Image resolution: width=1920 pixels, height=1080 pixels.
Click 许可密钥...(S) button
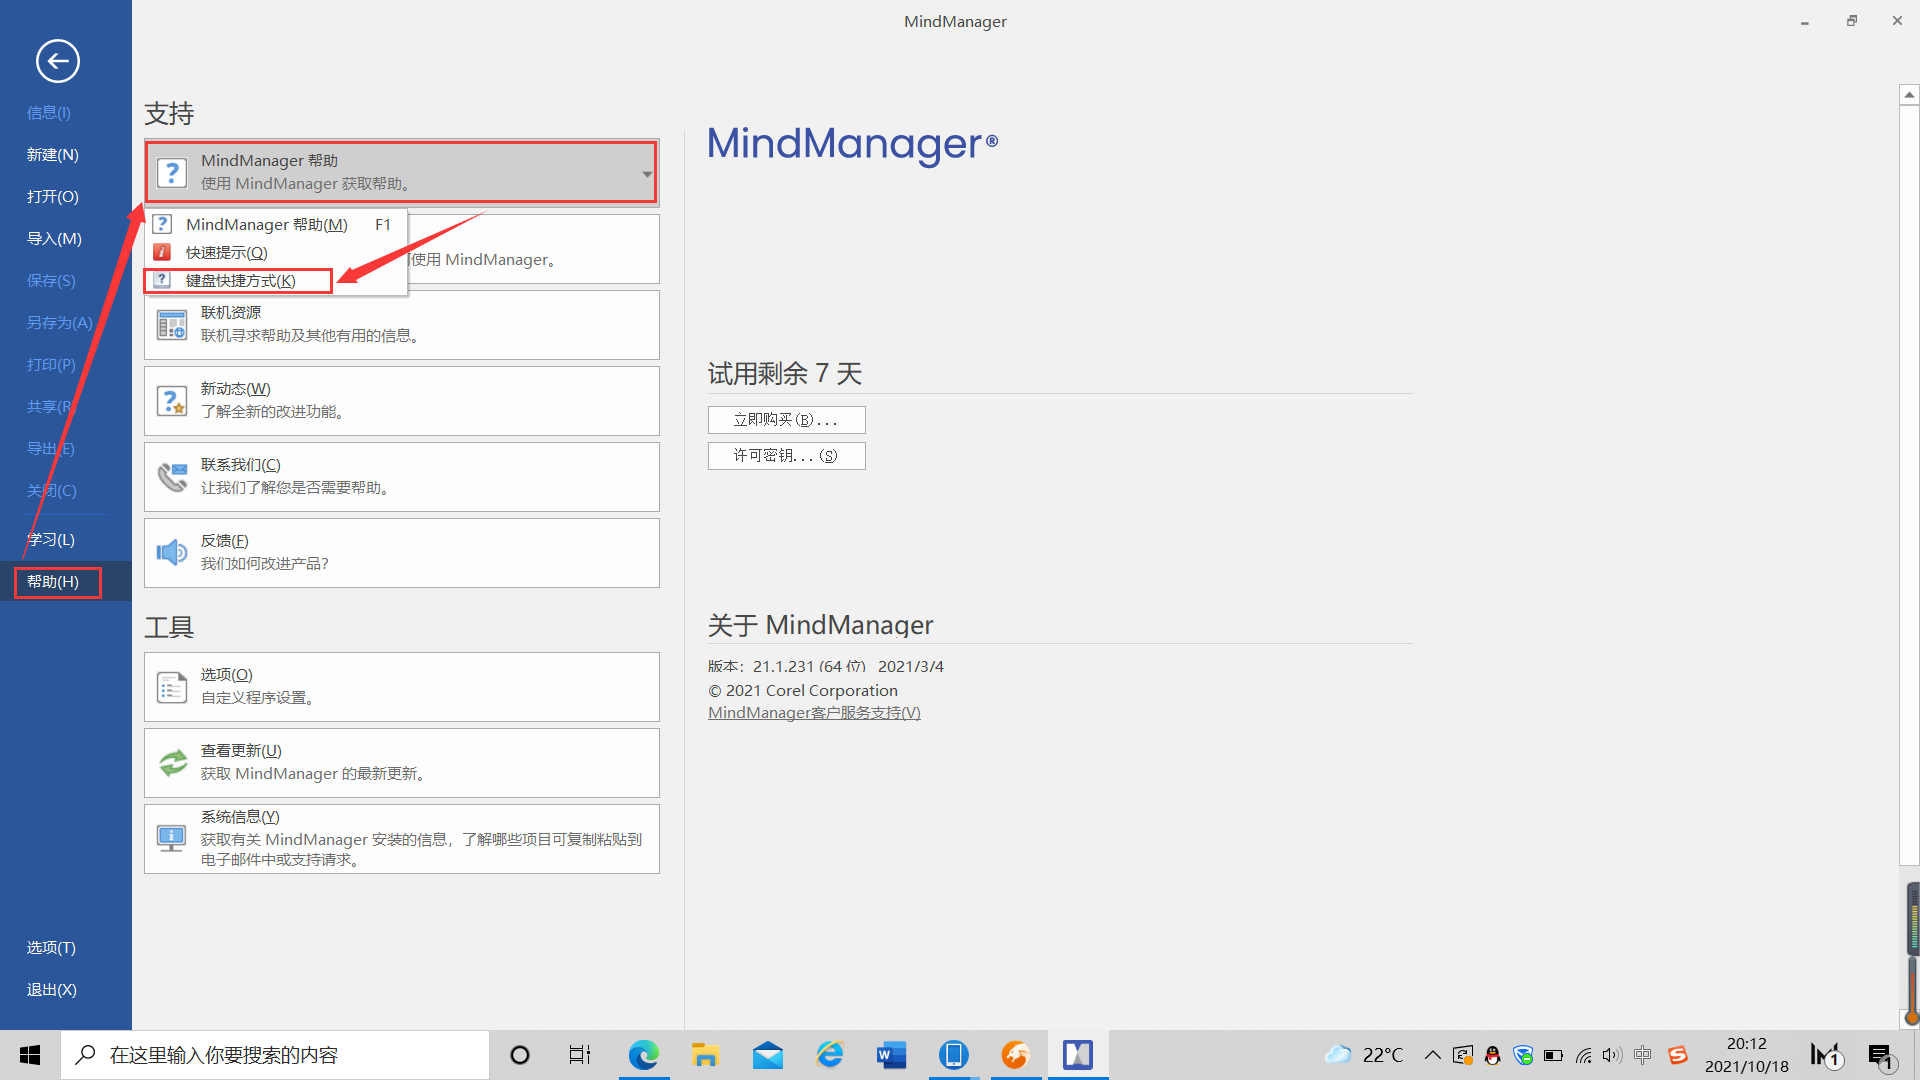point(786,456)
